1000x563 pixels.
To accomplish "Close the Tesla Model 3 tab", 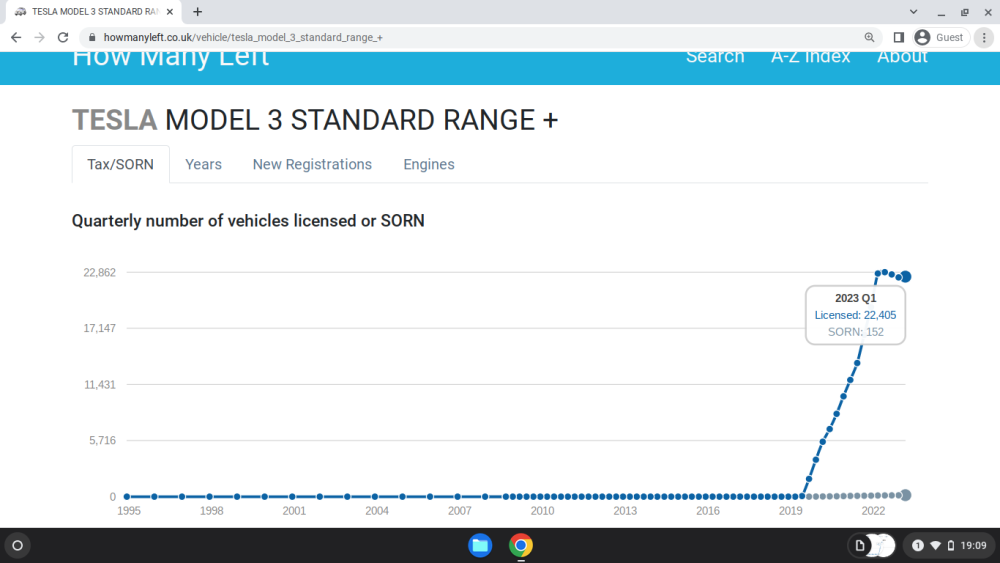I will 170,11.
